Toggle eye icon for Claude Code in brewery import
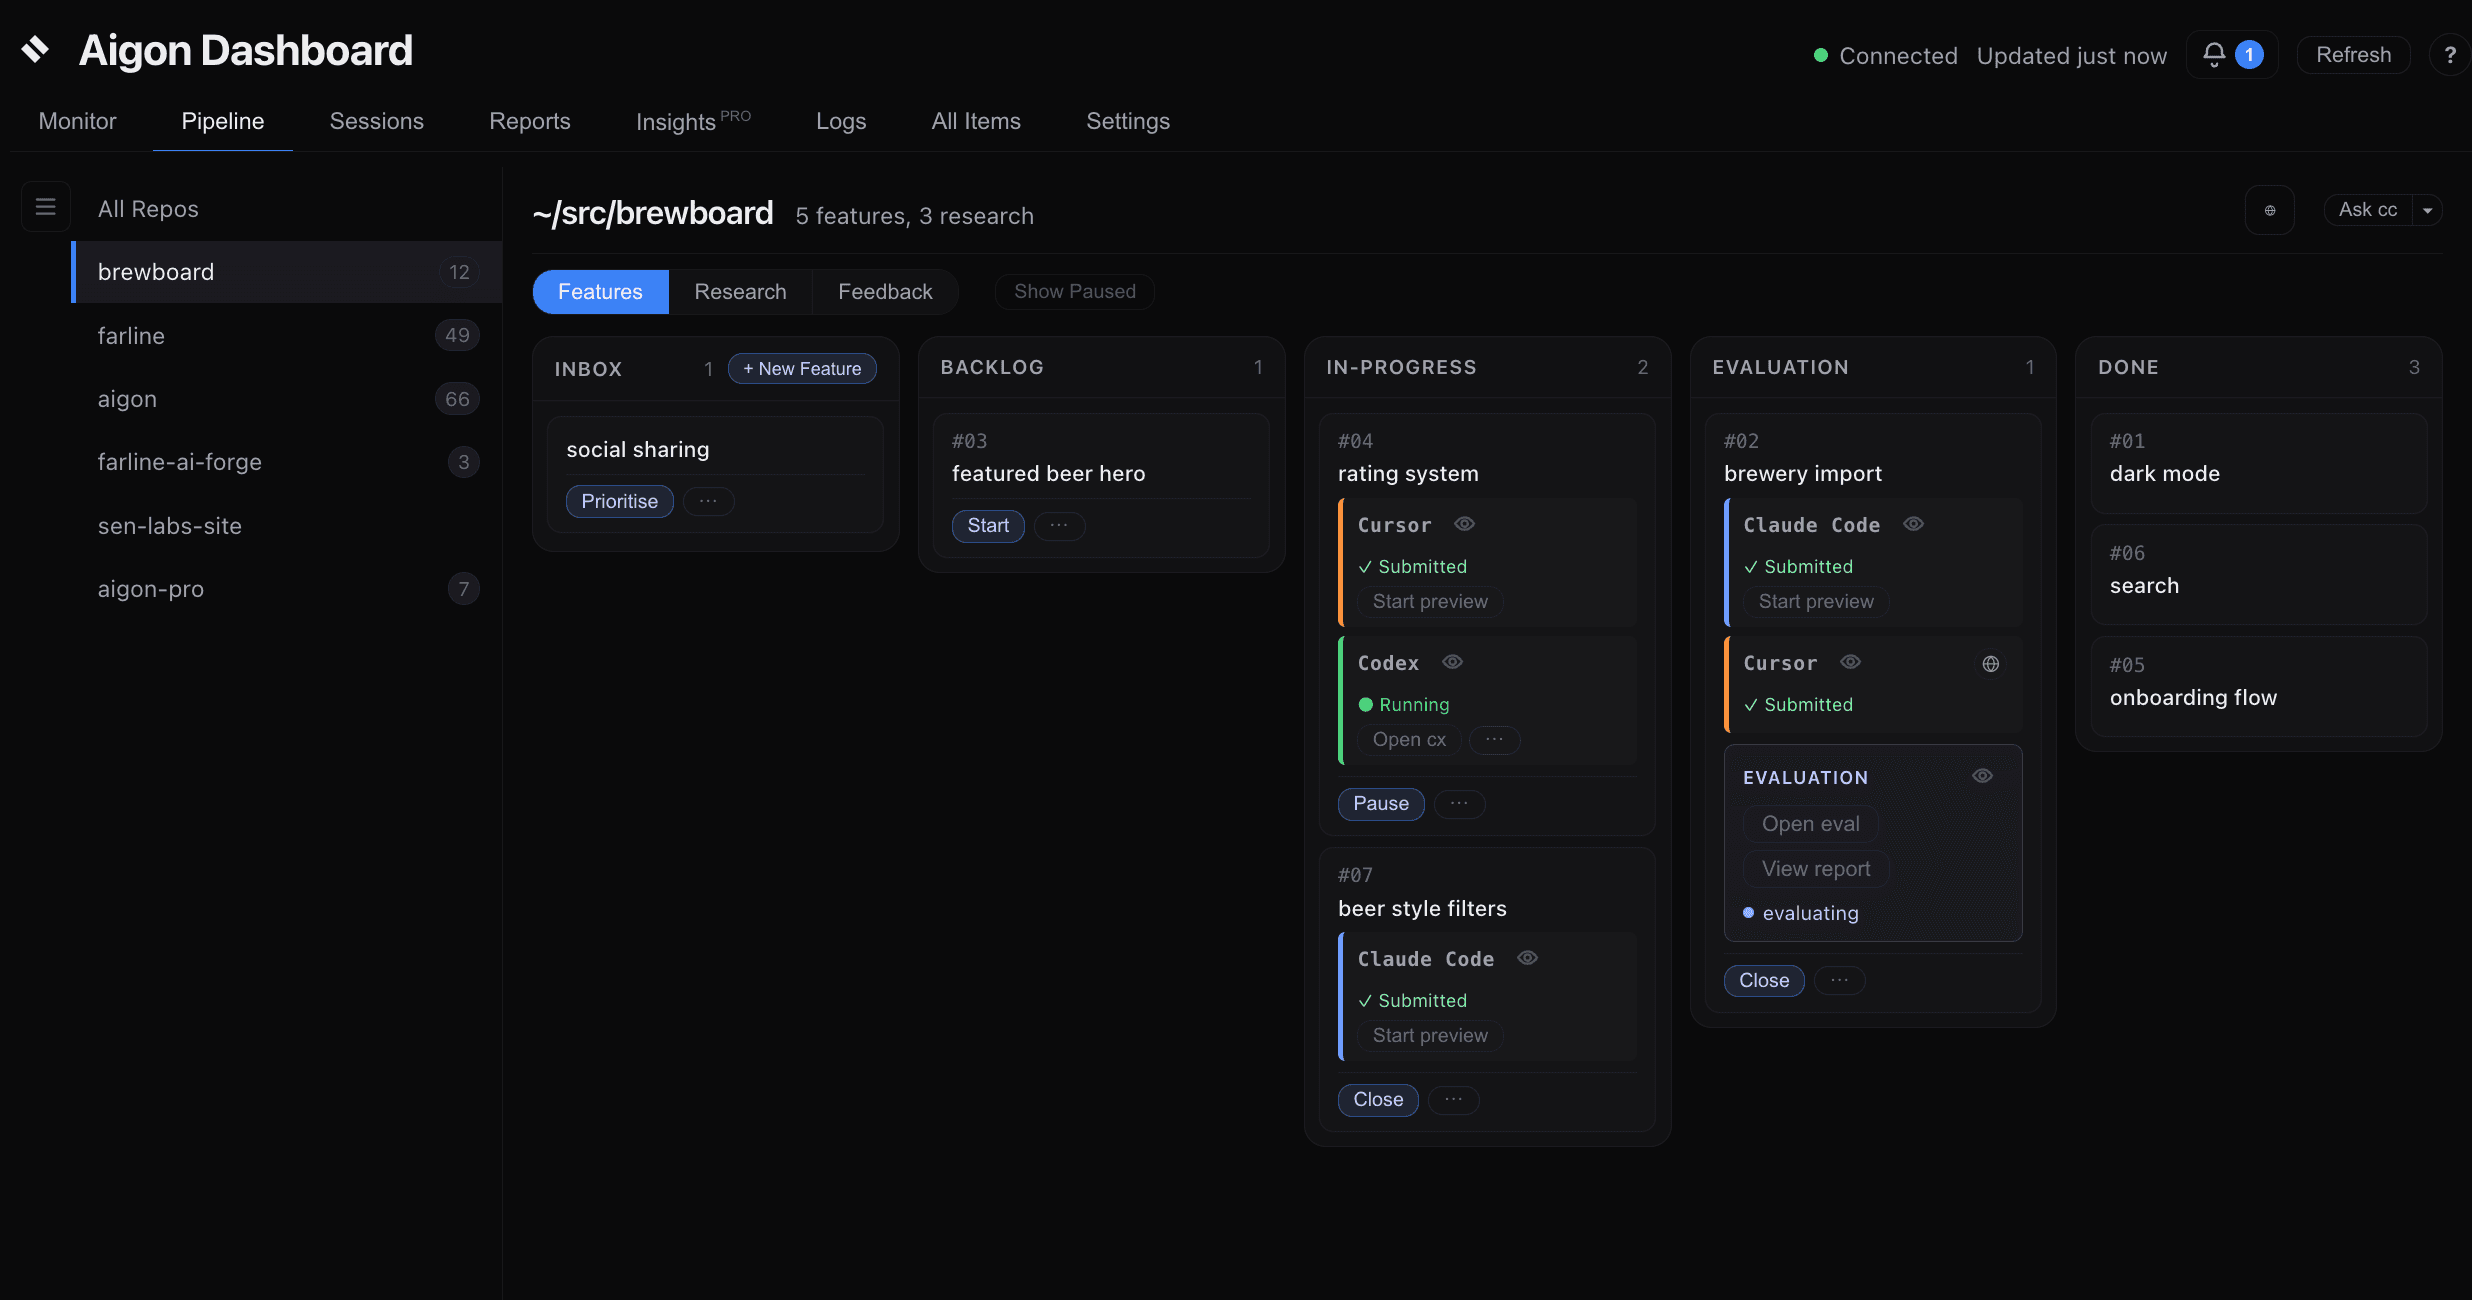 pos(1914,524)
